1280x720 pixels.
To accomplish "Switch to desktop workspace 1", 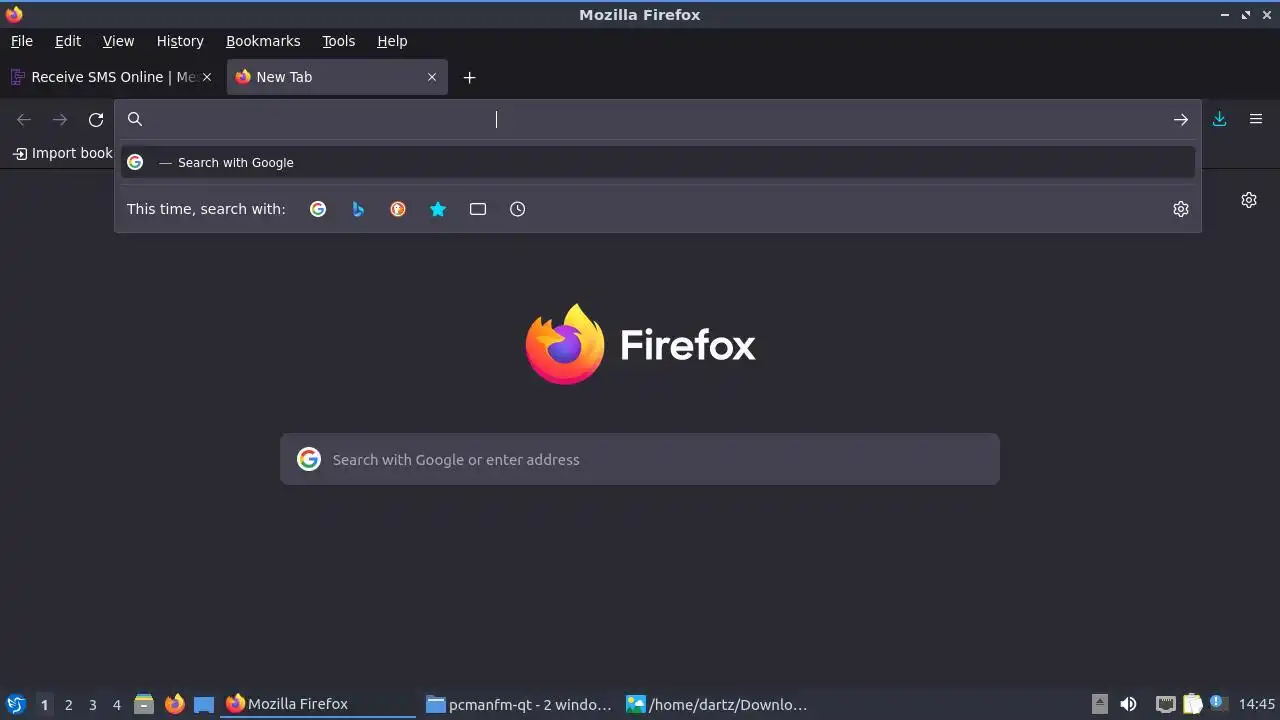I will (44, 704).
